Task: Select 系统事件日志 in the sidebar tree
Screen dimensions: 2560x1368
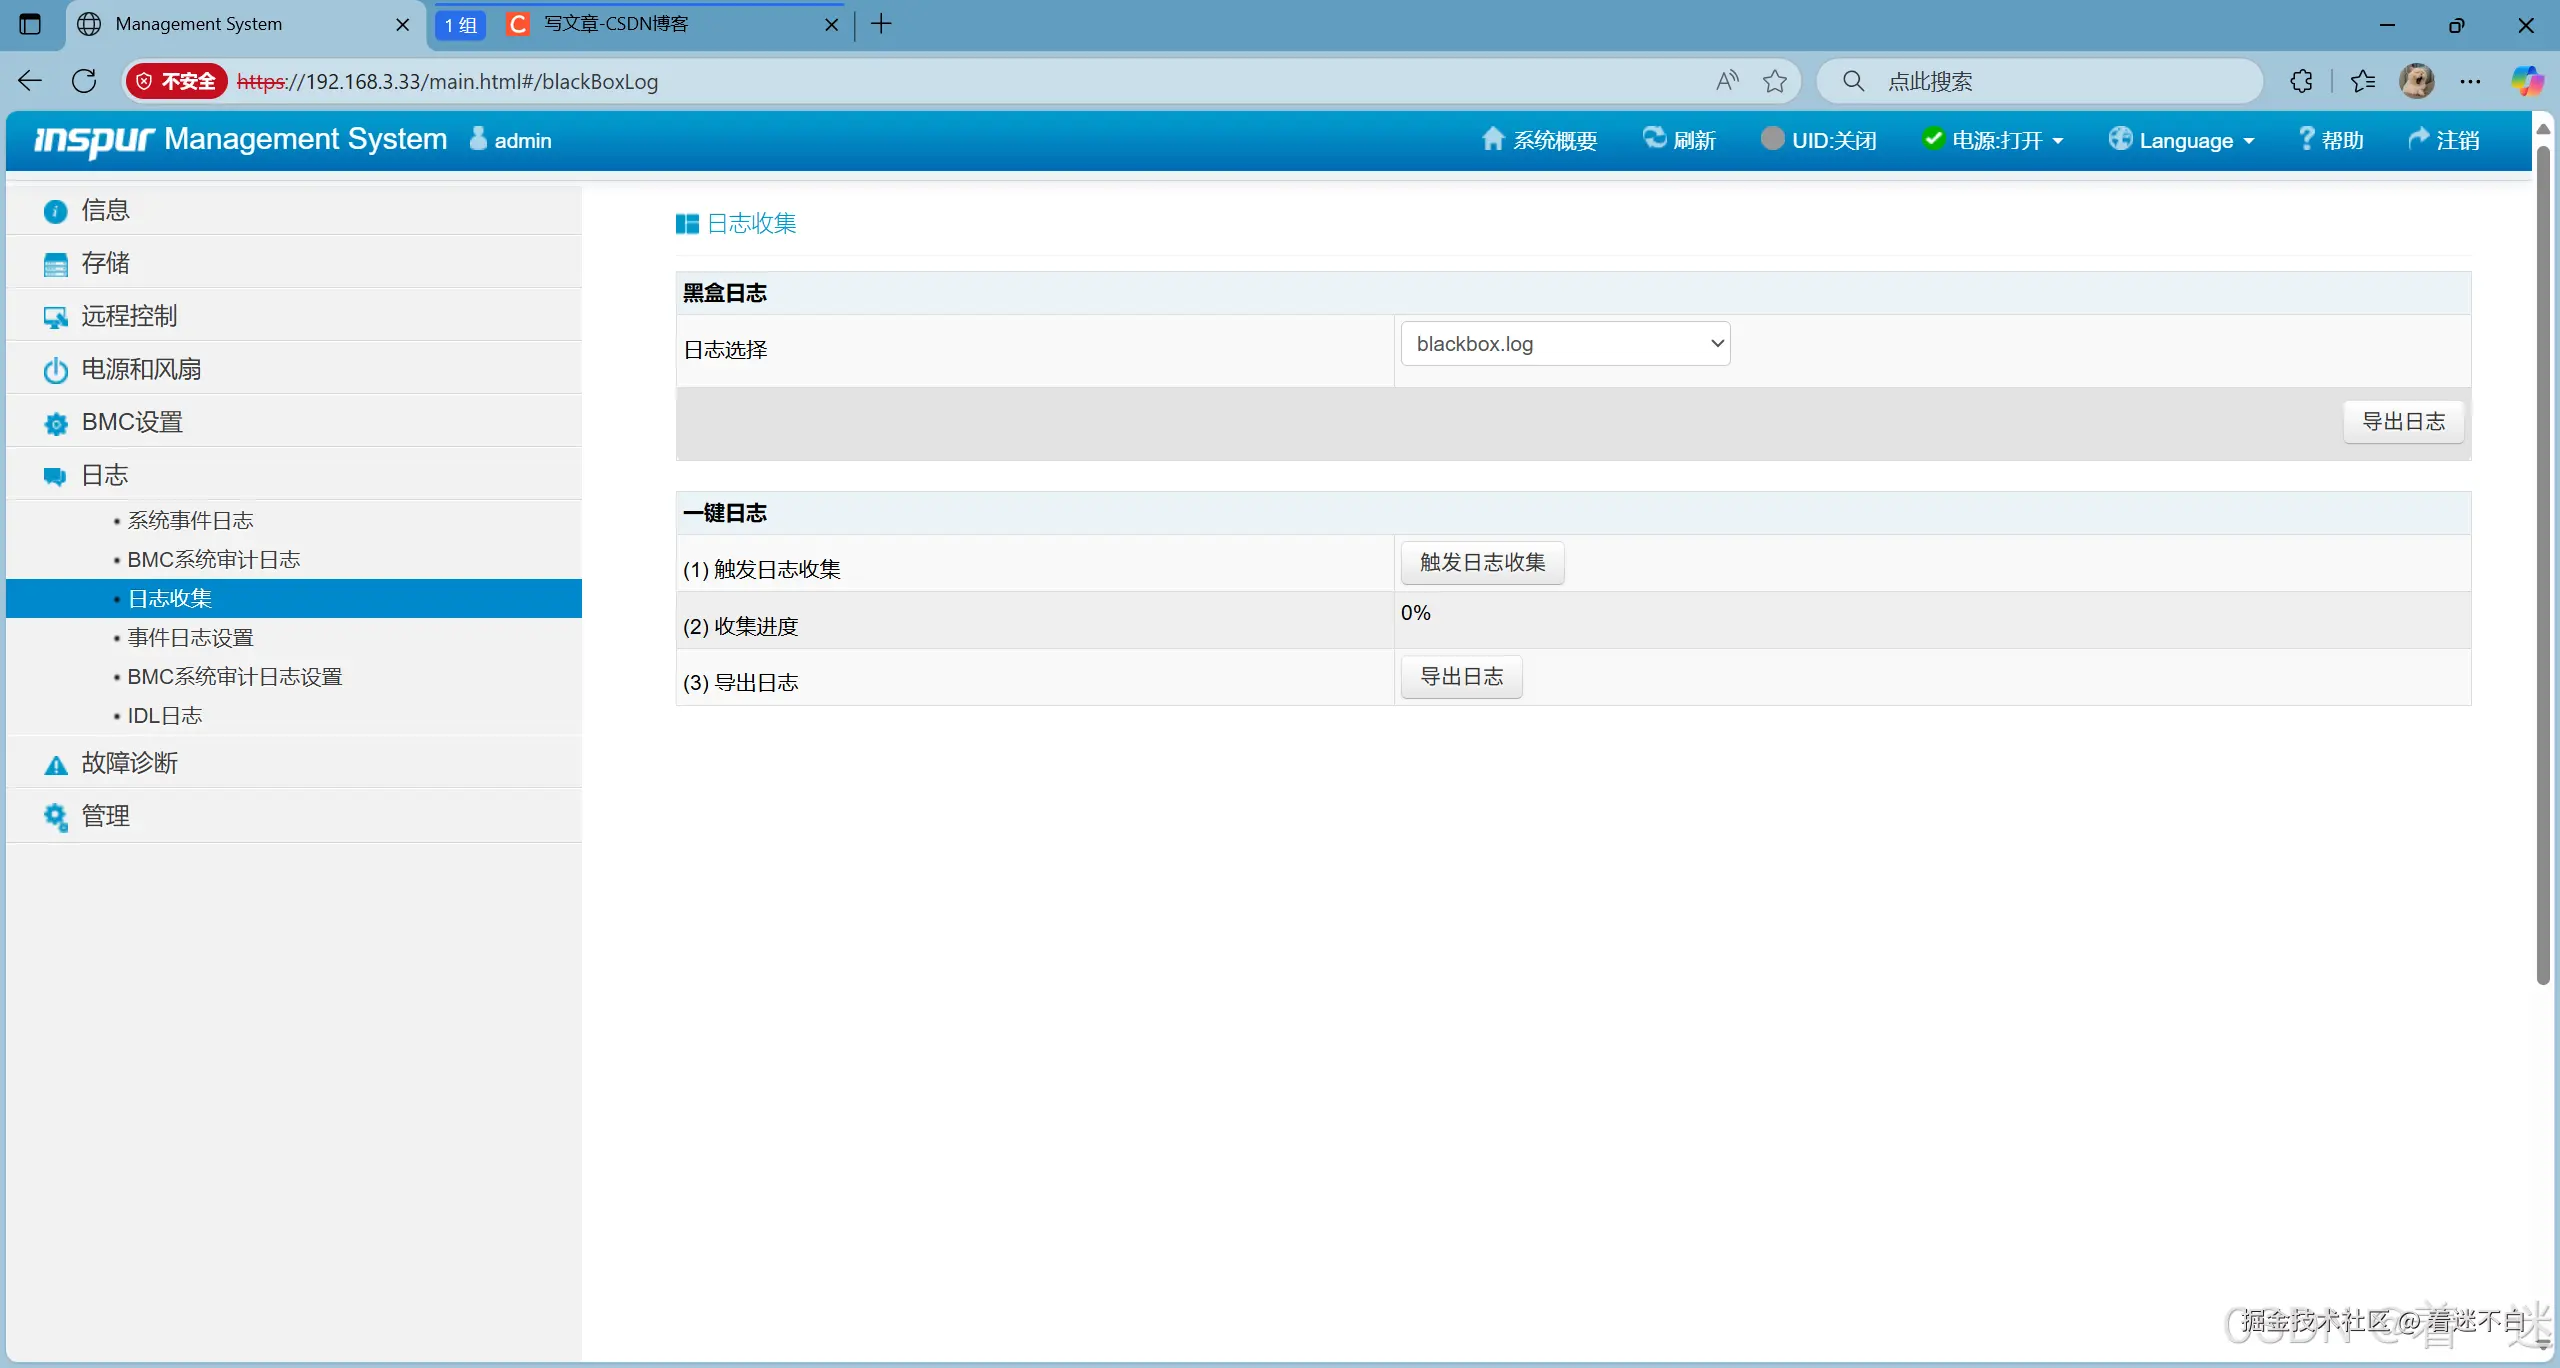Action: [190, 520]
